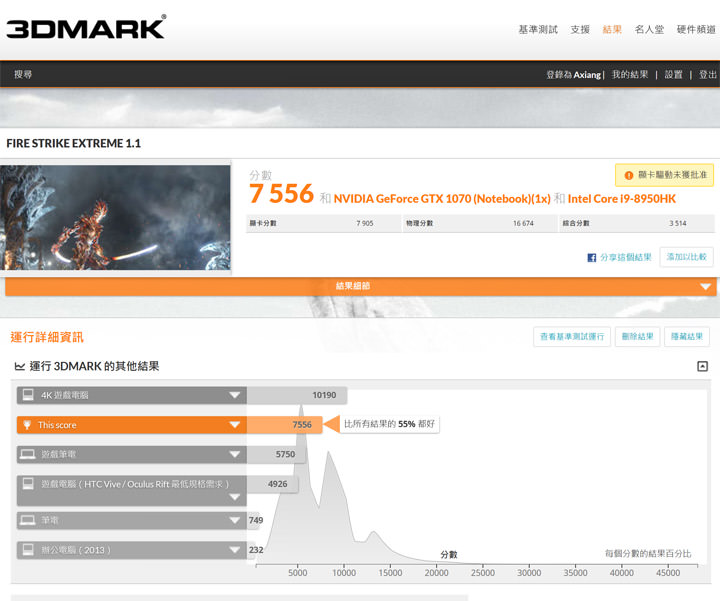Click the orange driver warning icon
Image resolution: width=720 pixels, height=601 pixels.
tap(629, 175)
